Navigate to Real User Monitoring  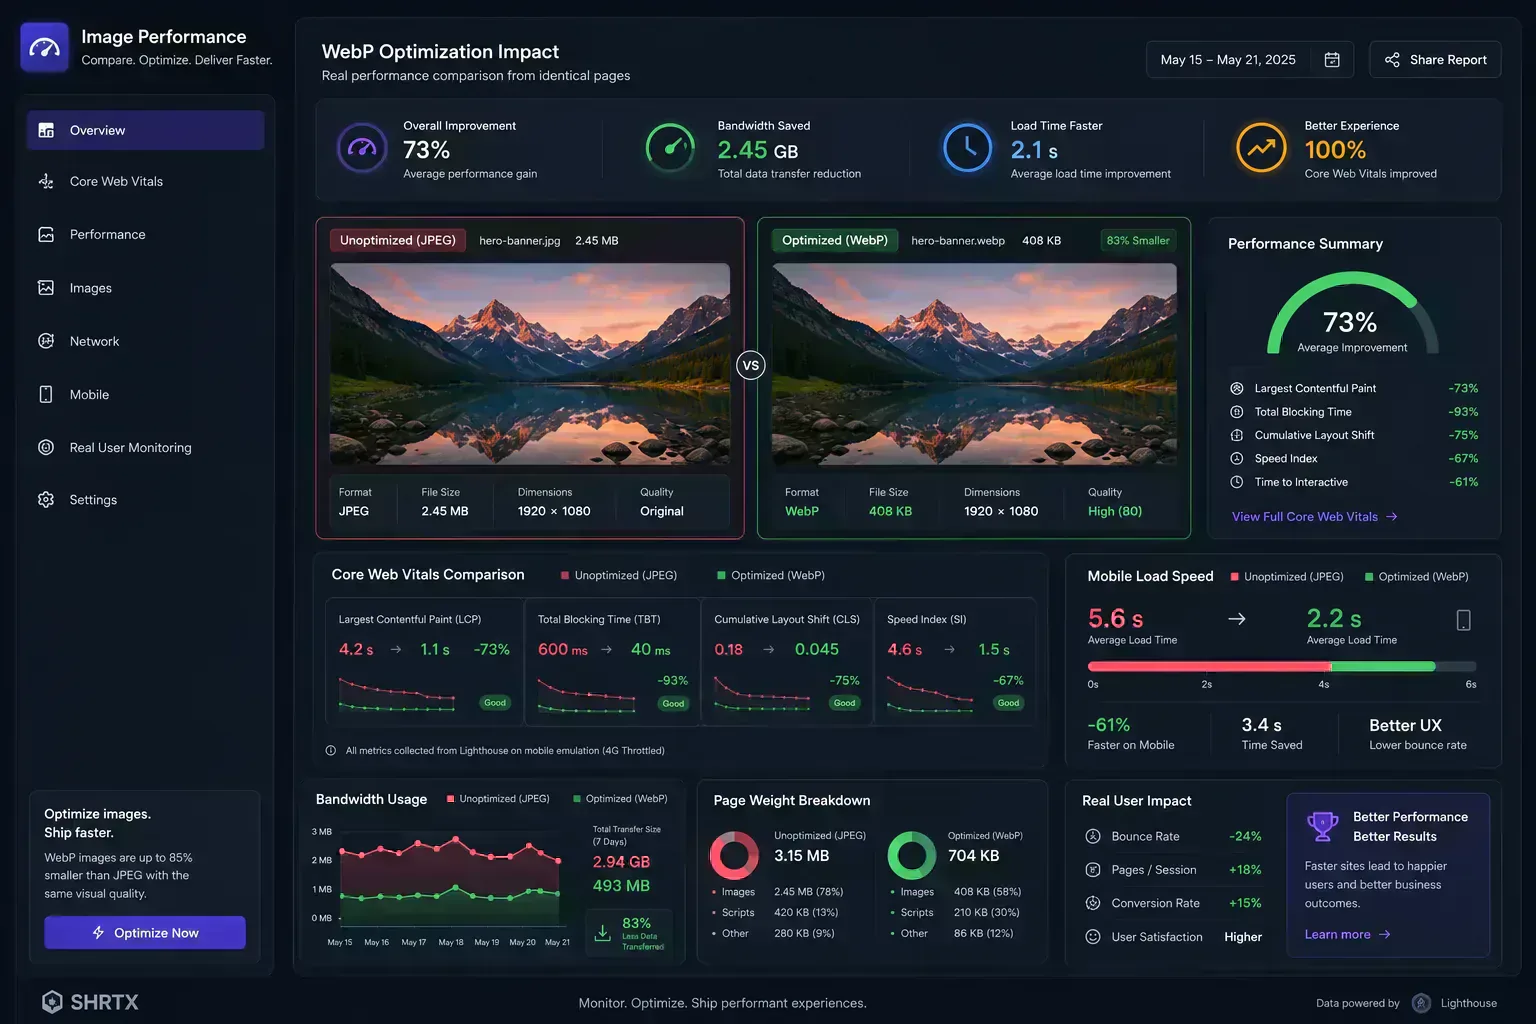pyautogui.click(x=145, y=447)
